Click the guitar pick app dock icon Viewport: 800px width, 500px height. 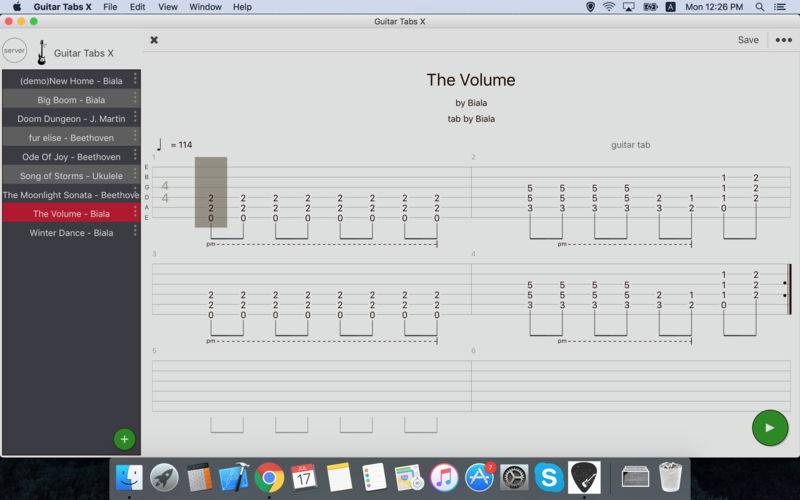click(584, 478)
